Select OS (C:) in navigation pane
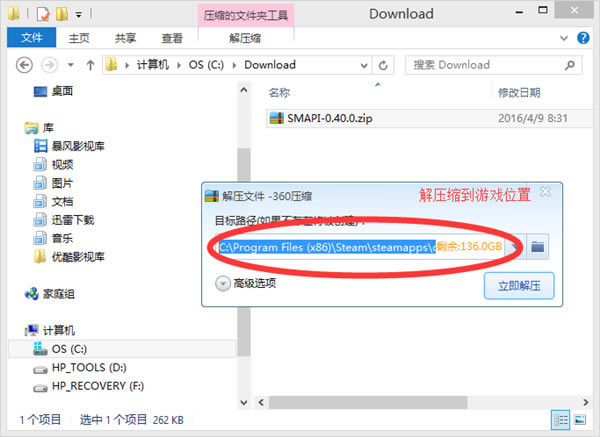The image size is (600, 437). pos(70,349)
